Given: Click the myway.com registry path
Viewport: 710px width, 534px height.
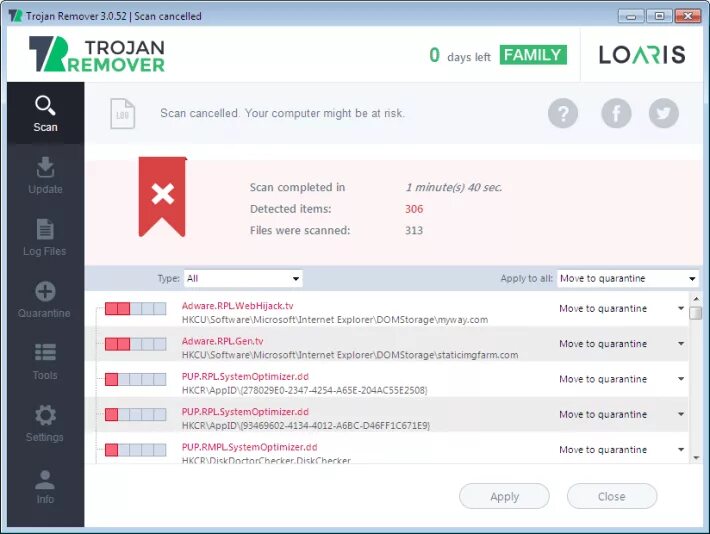Looking at the screenshot, I should [x=335, y=320].
